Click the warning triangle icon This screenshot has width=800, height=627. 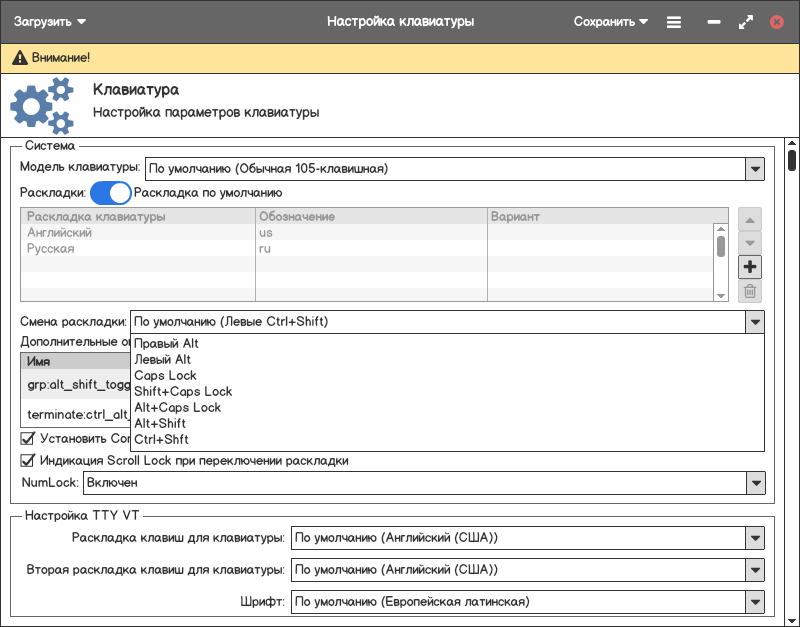coord(19,58)
